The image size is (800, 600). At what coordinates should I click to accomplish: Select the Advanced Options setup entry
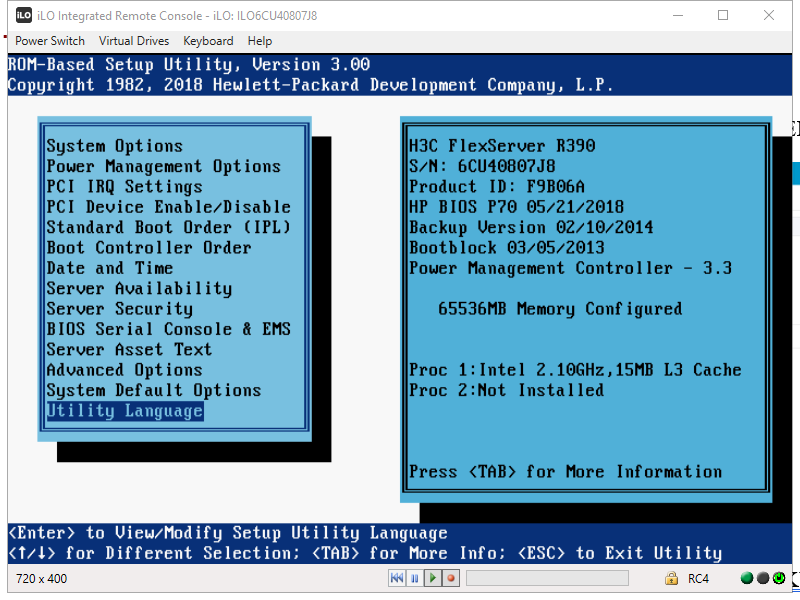click(123, 369)
